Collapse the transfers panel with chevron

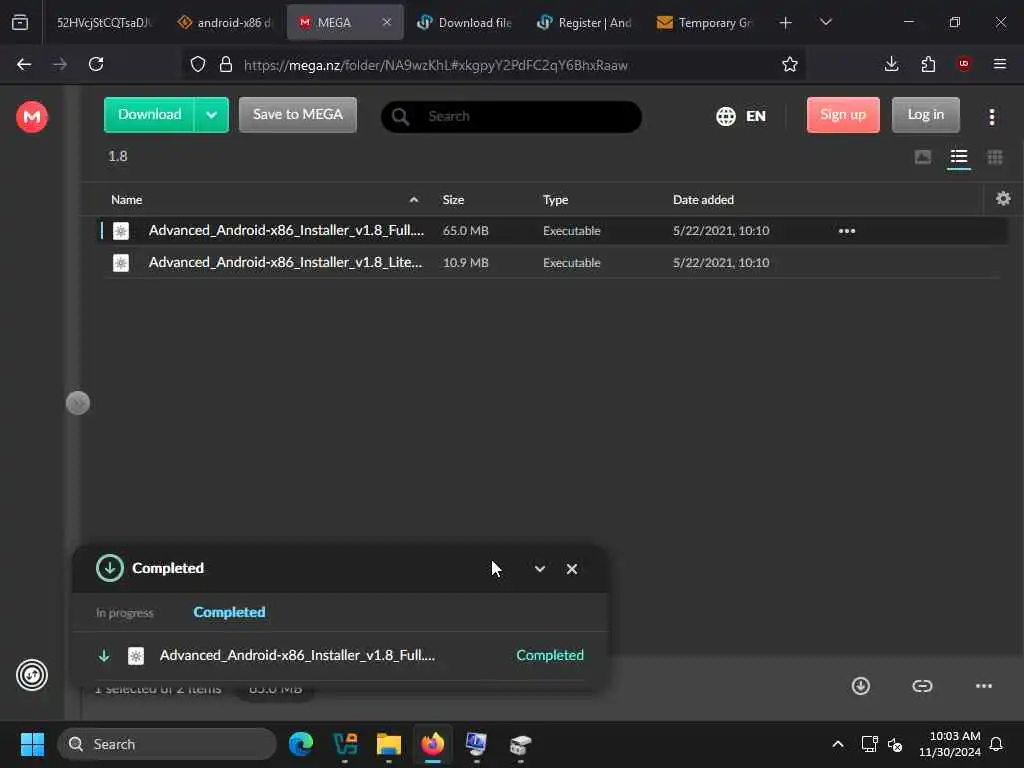(x=539, y=569)
